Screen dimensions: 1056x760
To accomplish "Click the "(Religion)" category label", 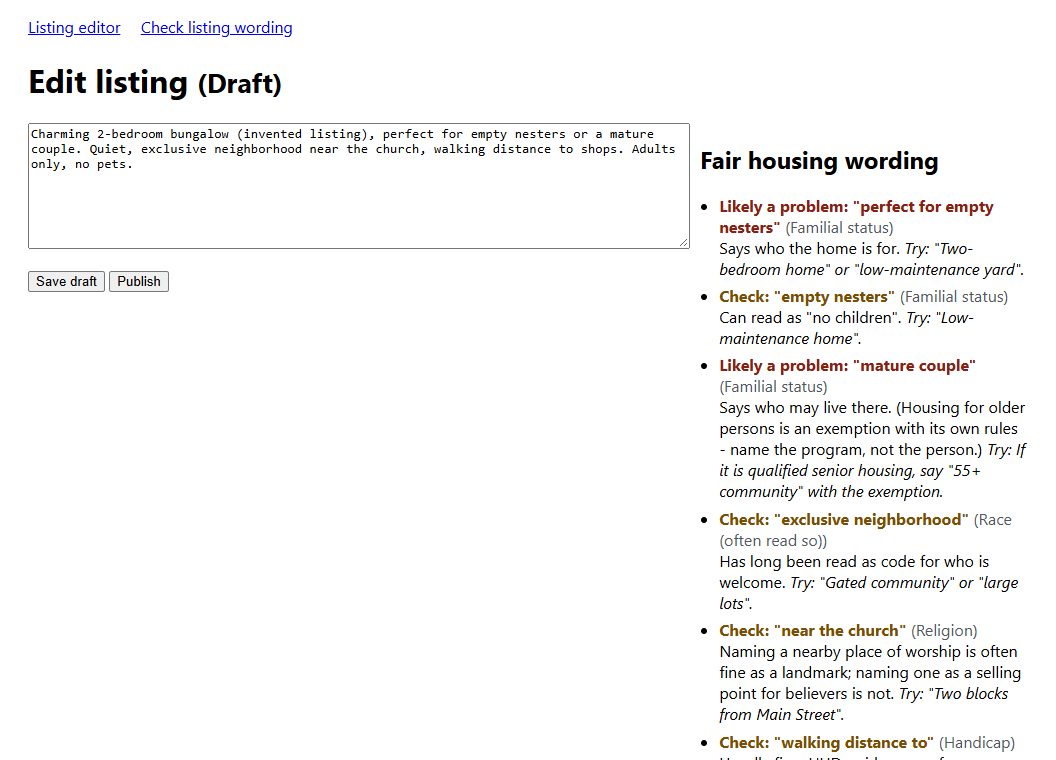I will 944,631.
